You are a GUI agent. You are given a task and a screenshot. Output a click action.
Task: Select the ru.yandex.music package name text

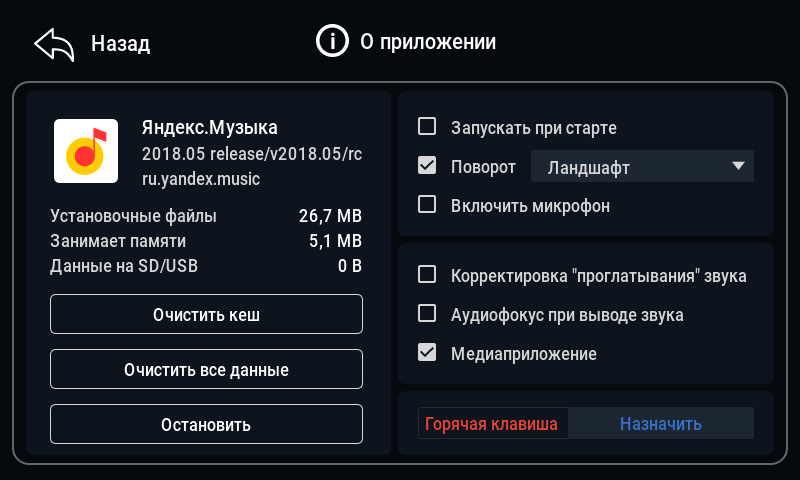coord(201,179)
